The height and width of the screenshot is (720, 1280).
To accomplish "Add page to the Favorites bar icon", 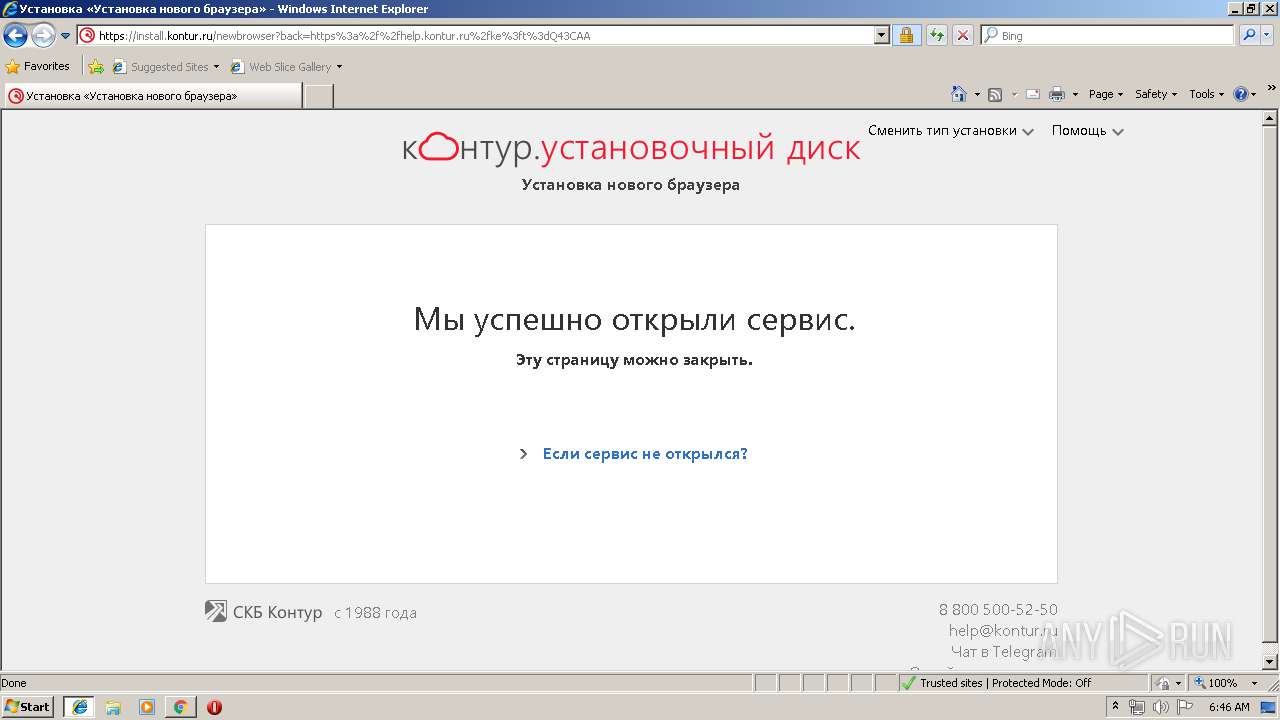I will coord(96,67).
